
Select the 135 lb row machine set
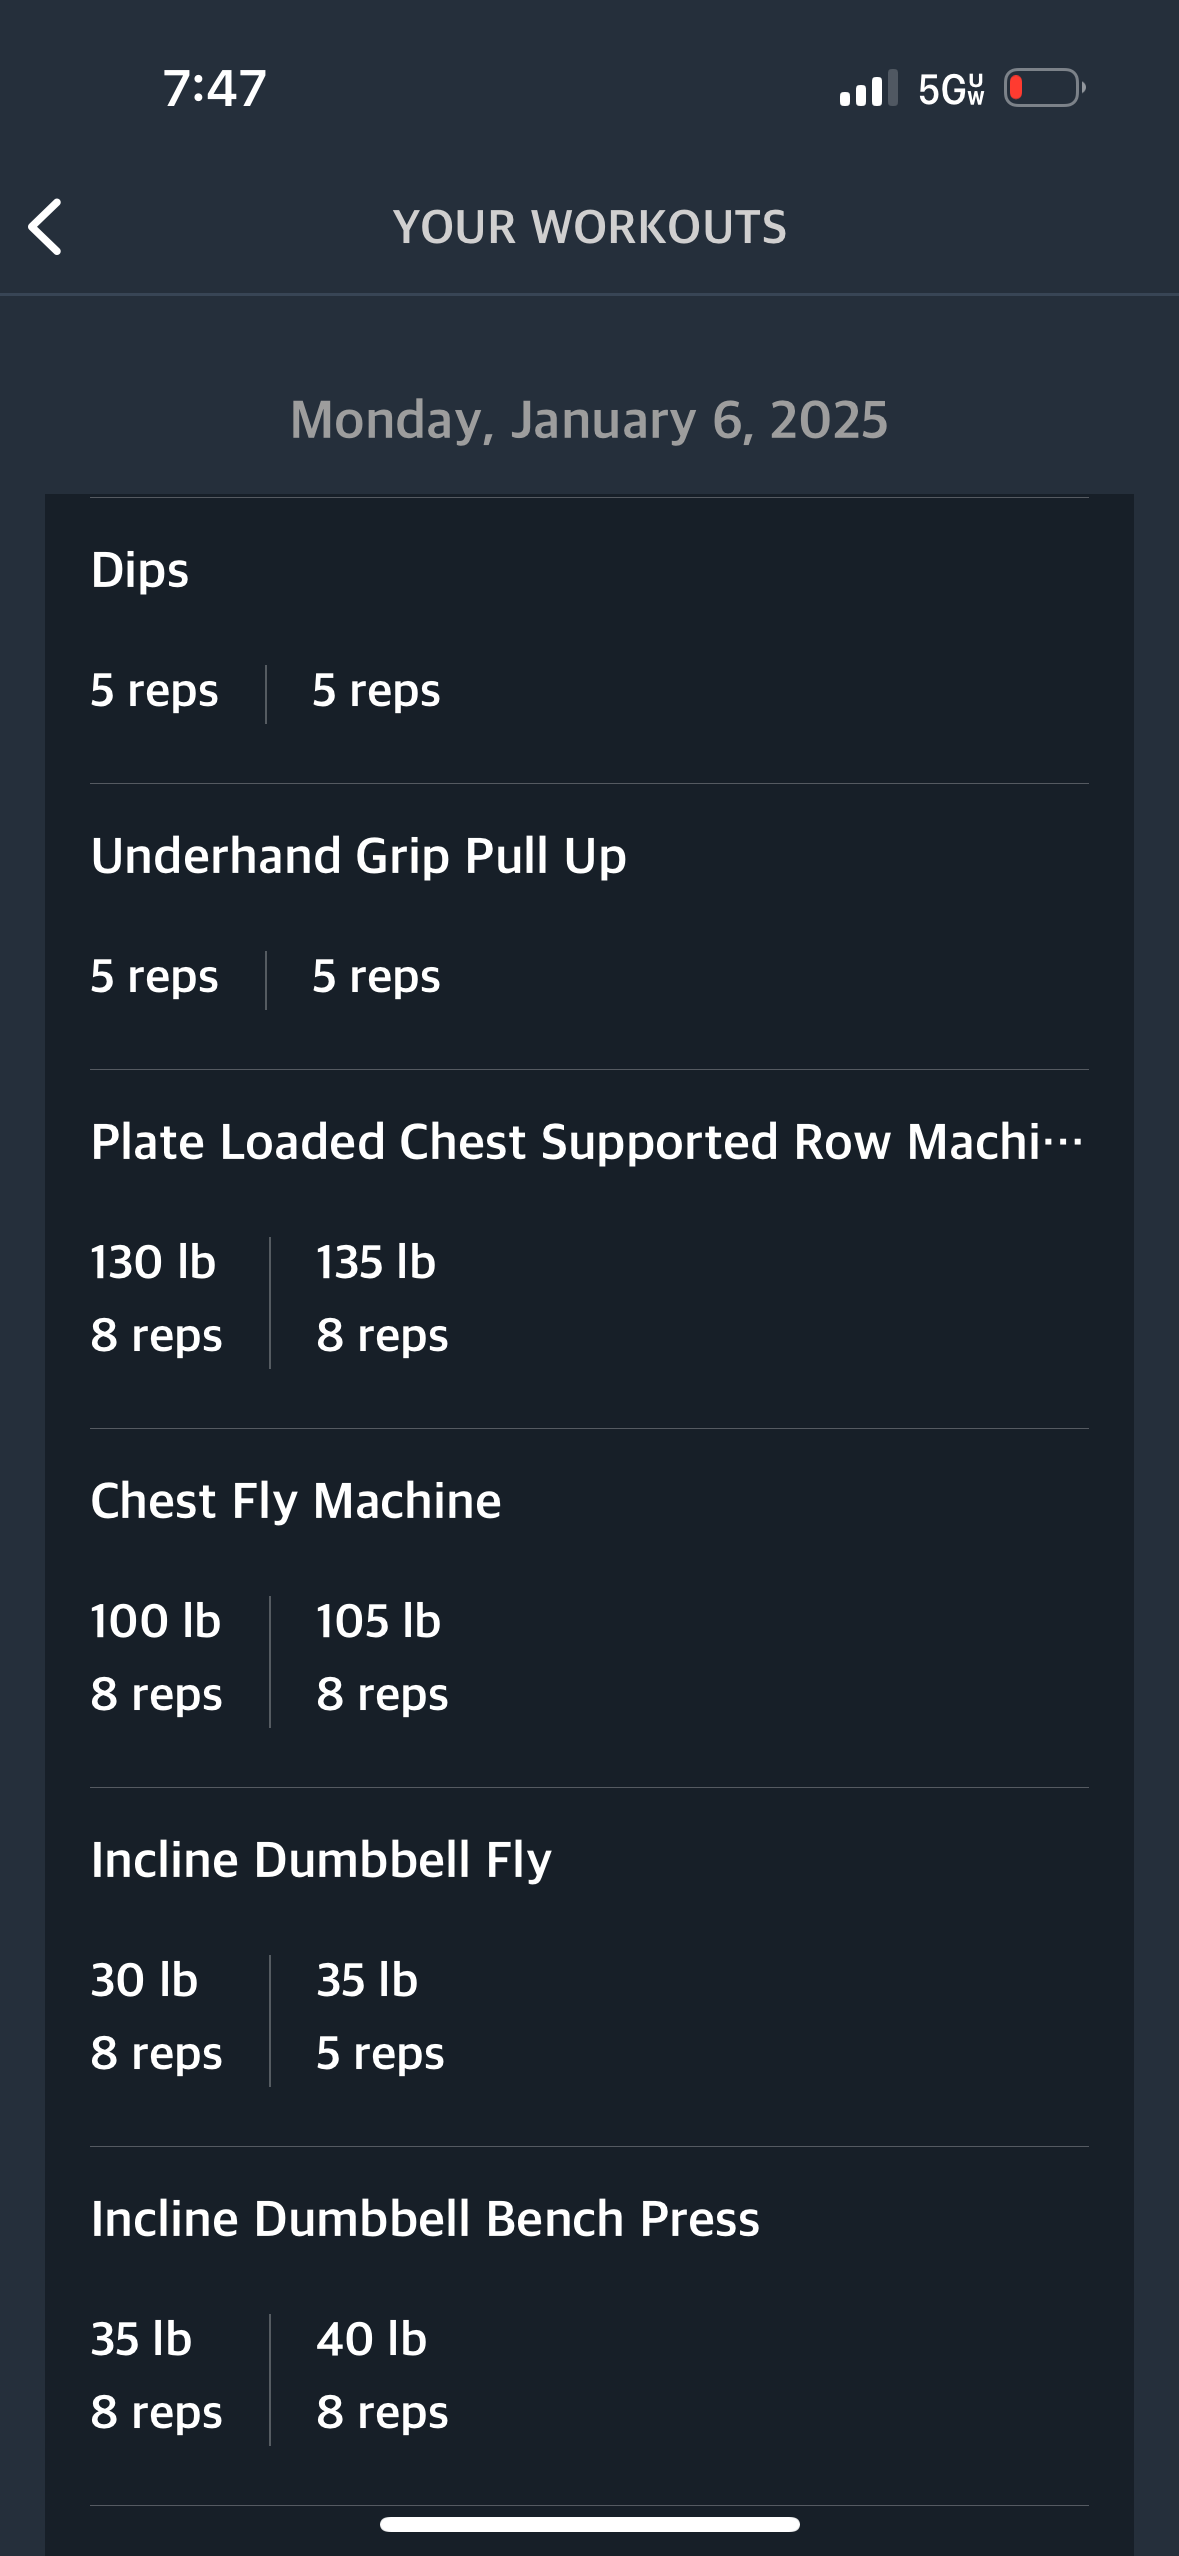(382, 1298)
